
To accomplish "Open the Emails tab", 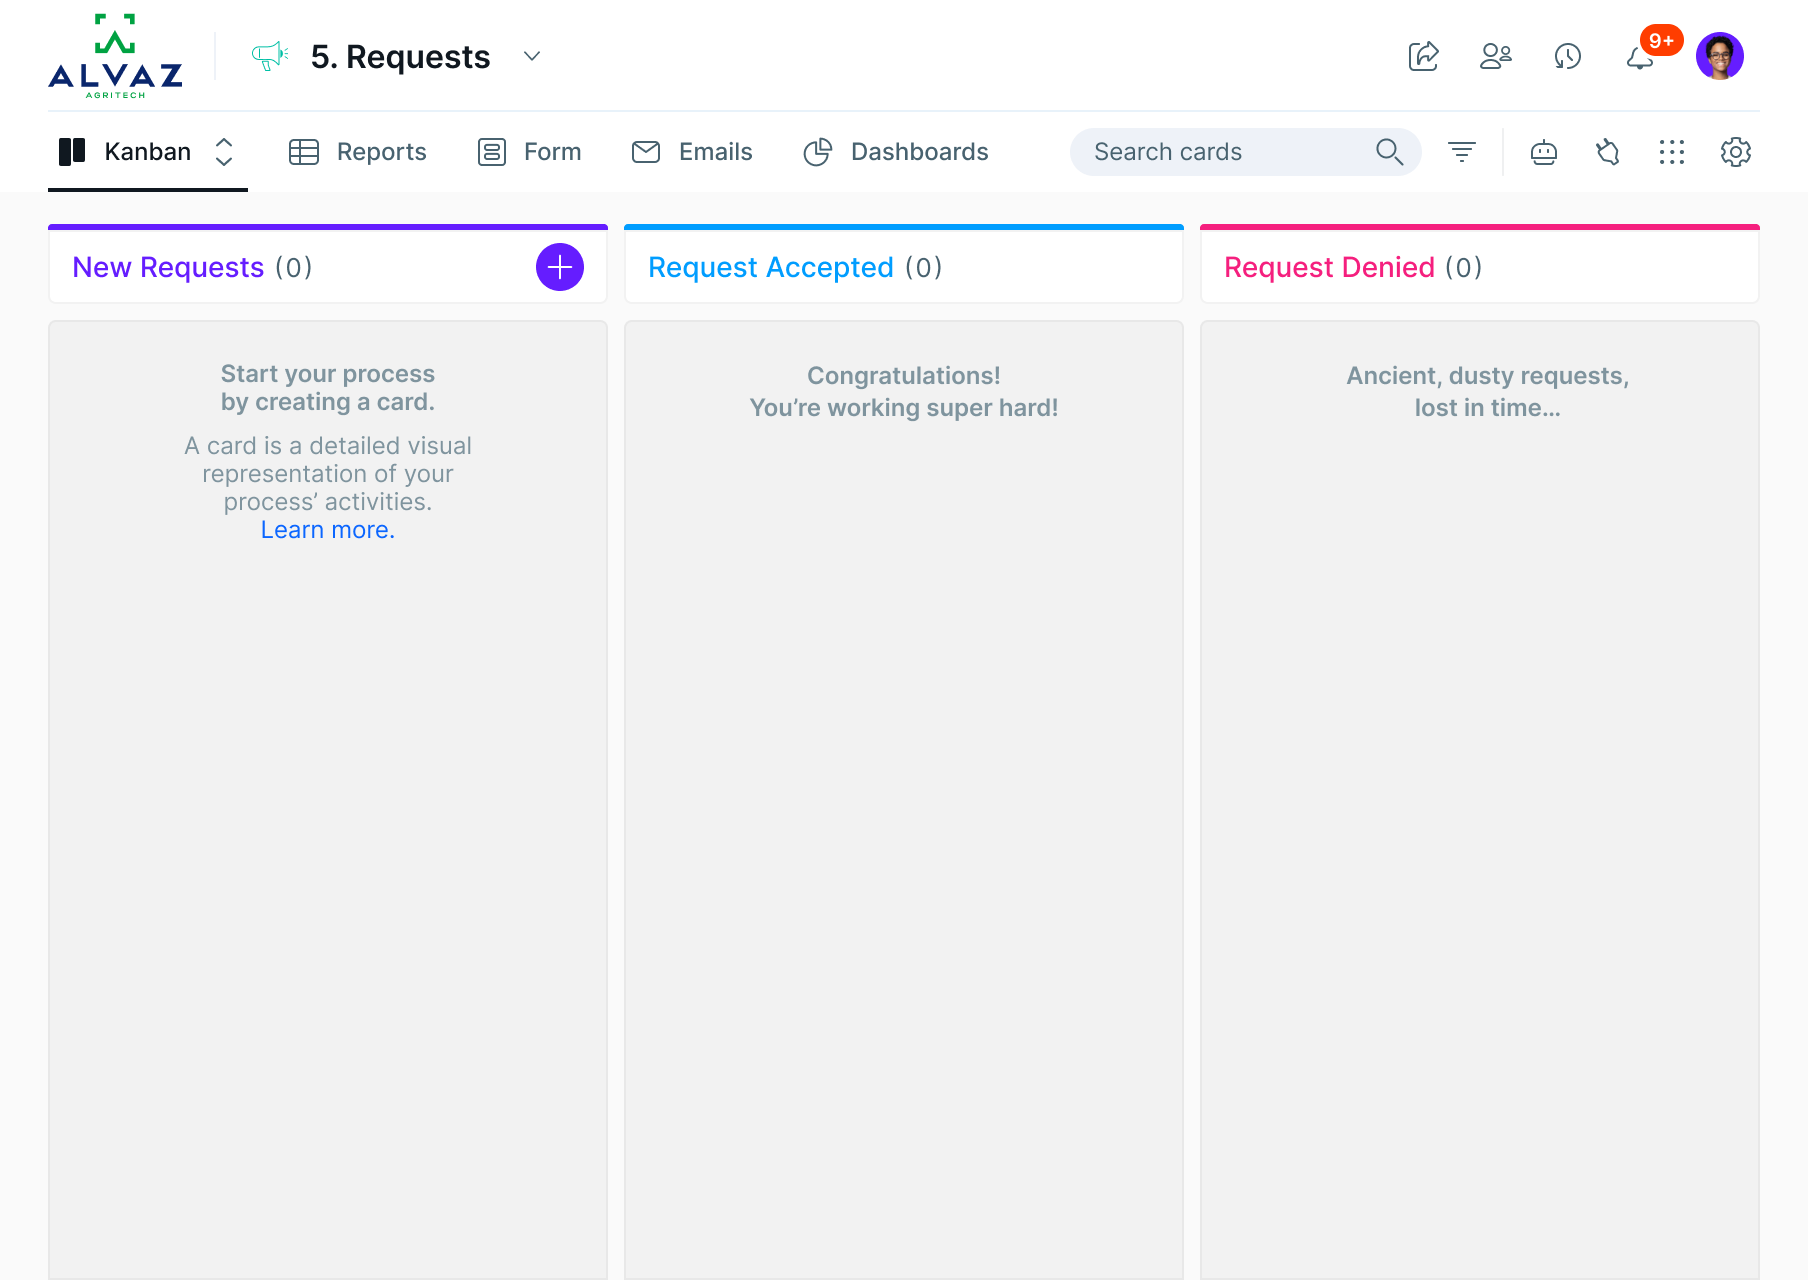I will pyautogui.click(x=692, y=152).
